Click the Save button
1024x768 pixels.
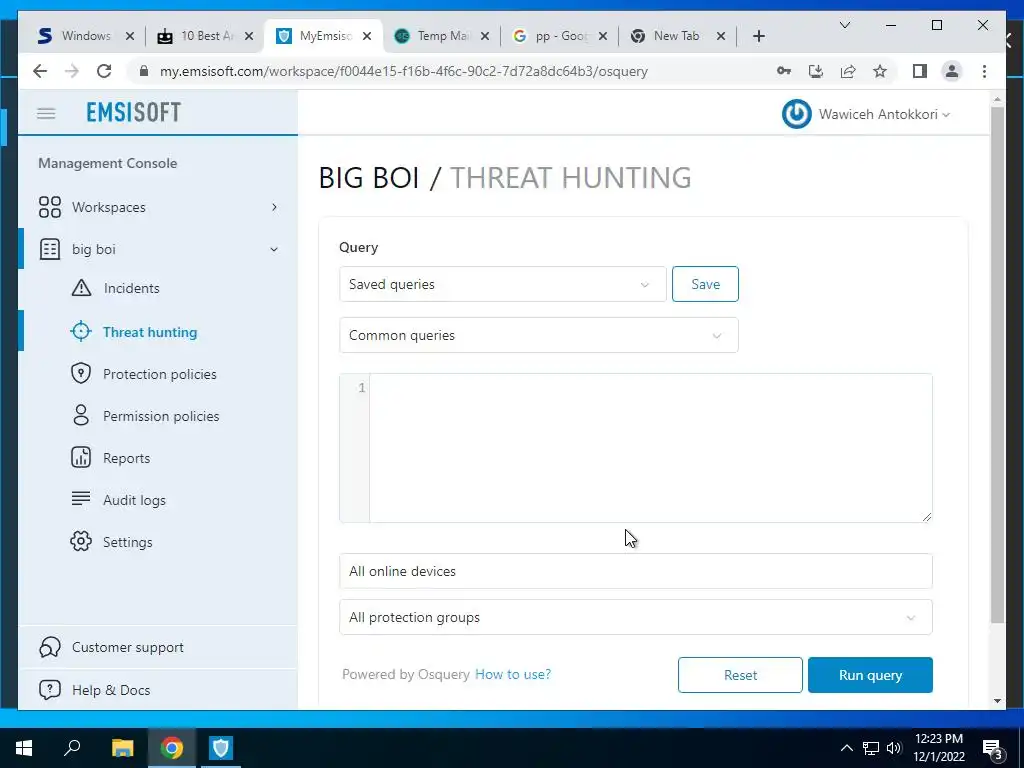(705, 284)
